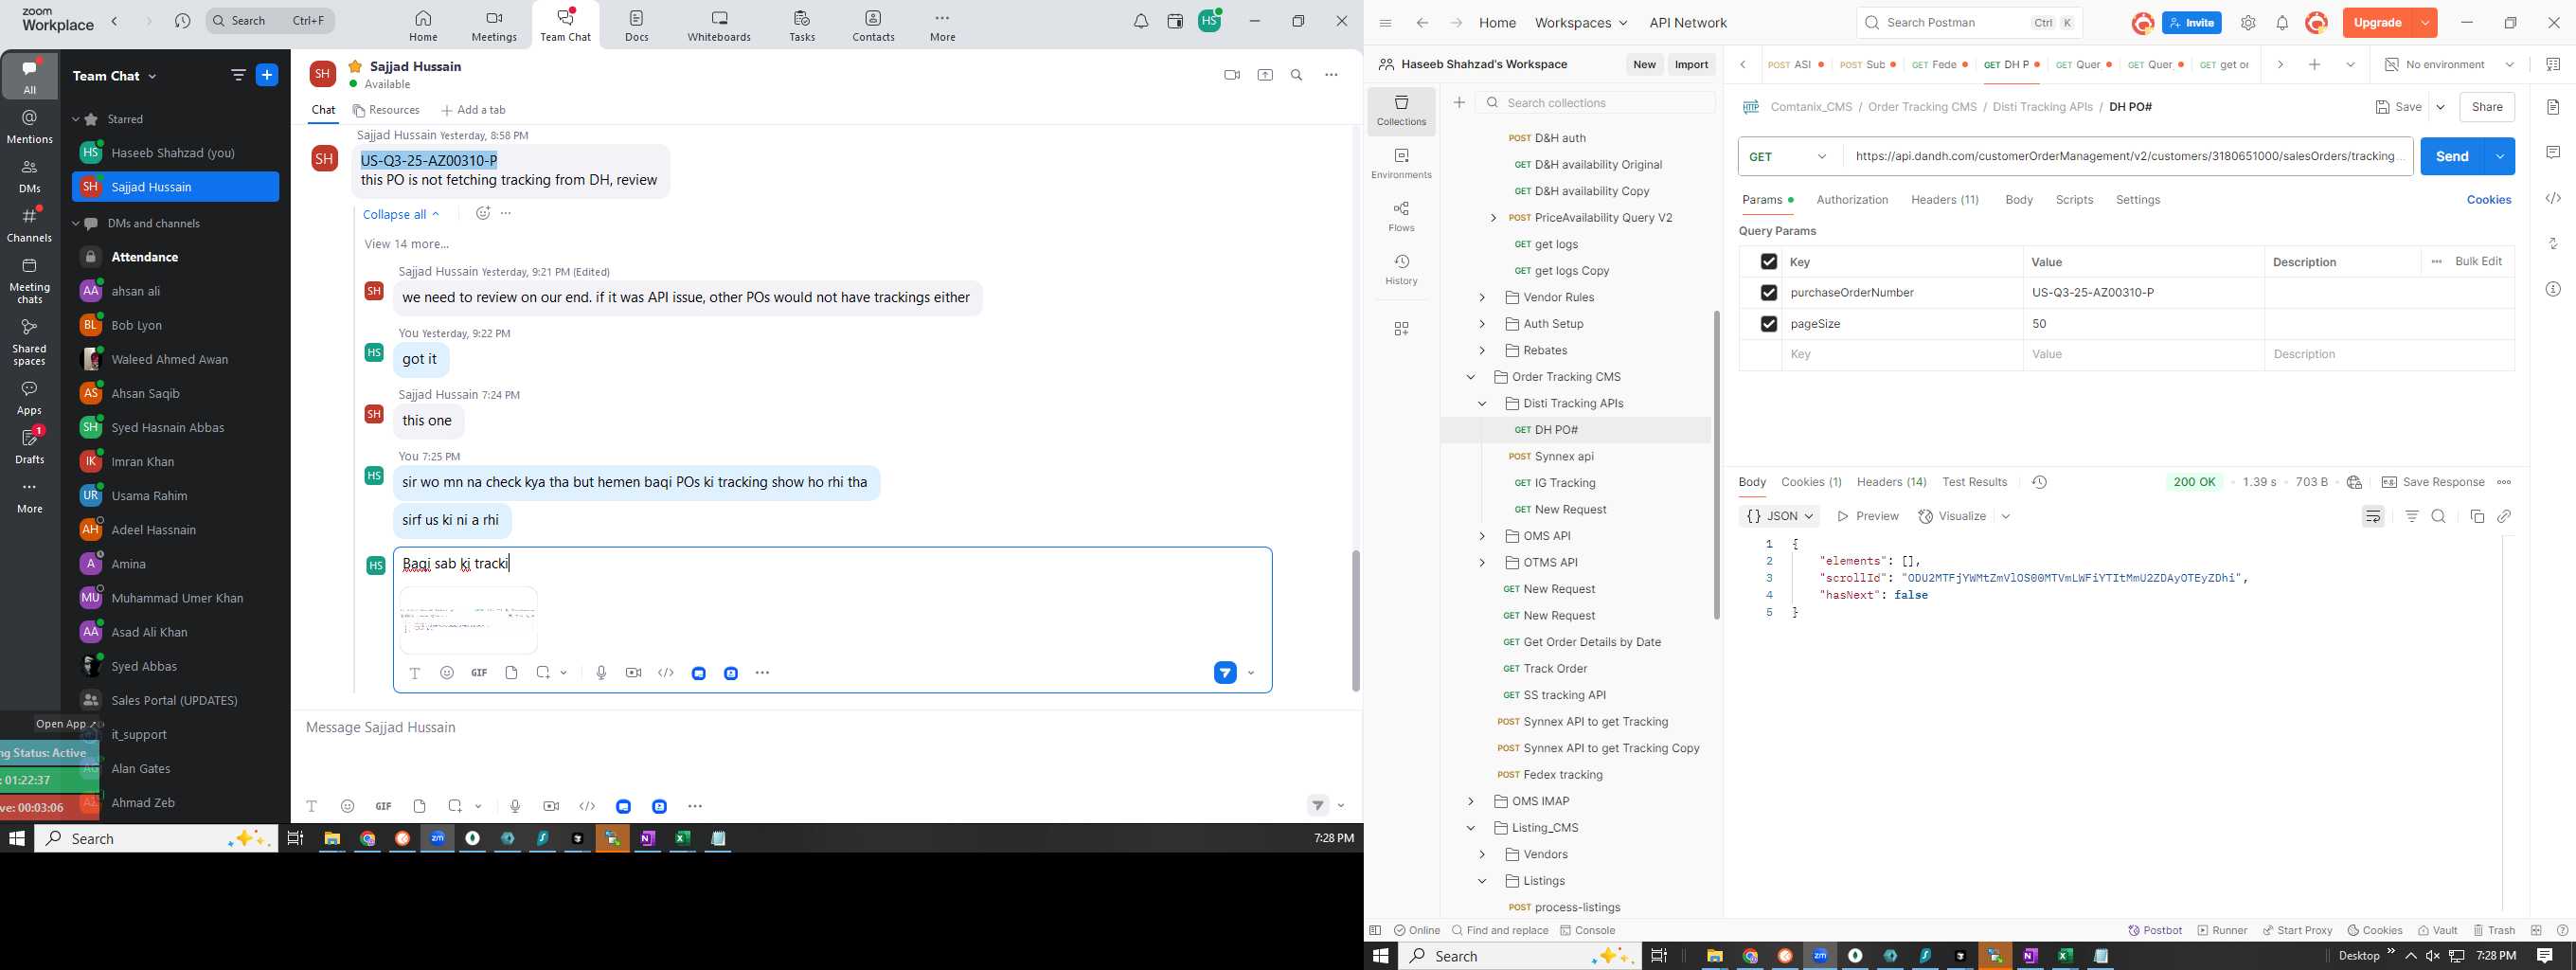The width and height of the screenshot is (2576, 970).
Task: Open the No environment dropdown
Action: coord(2449,64)
